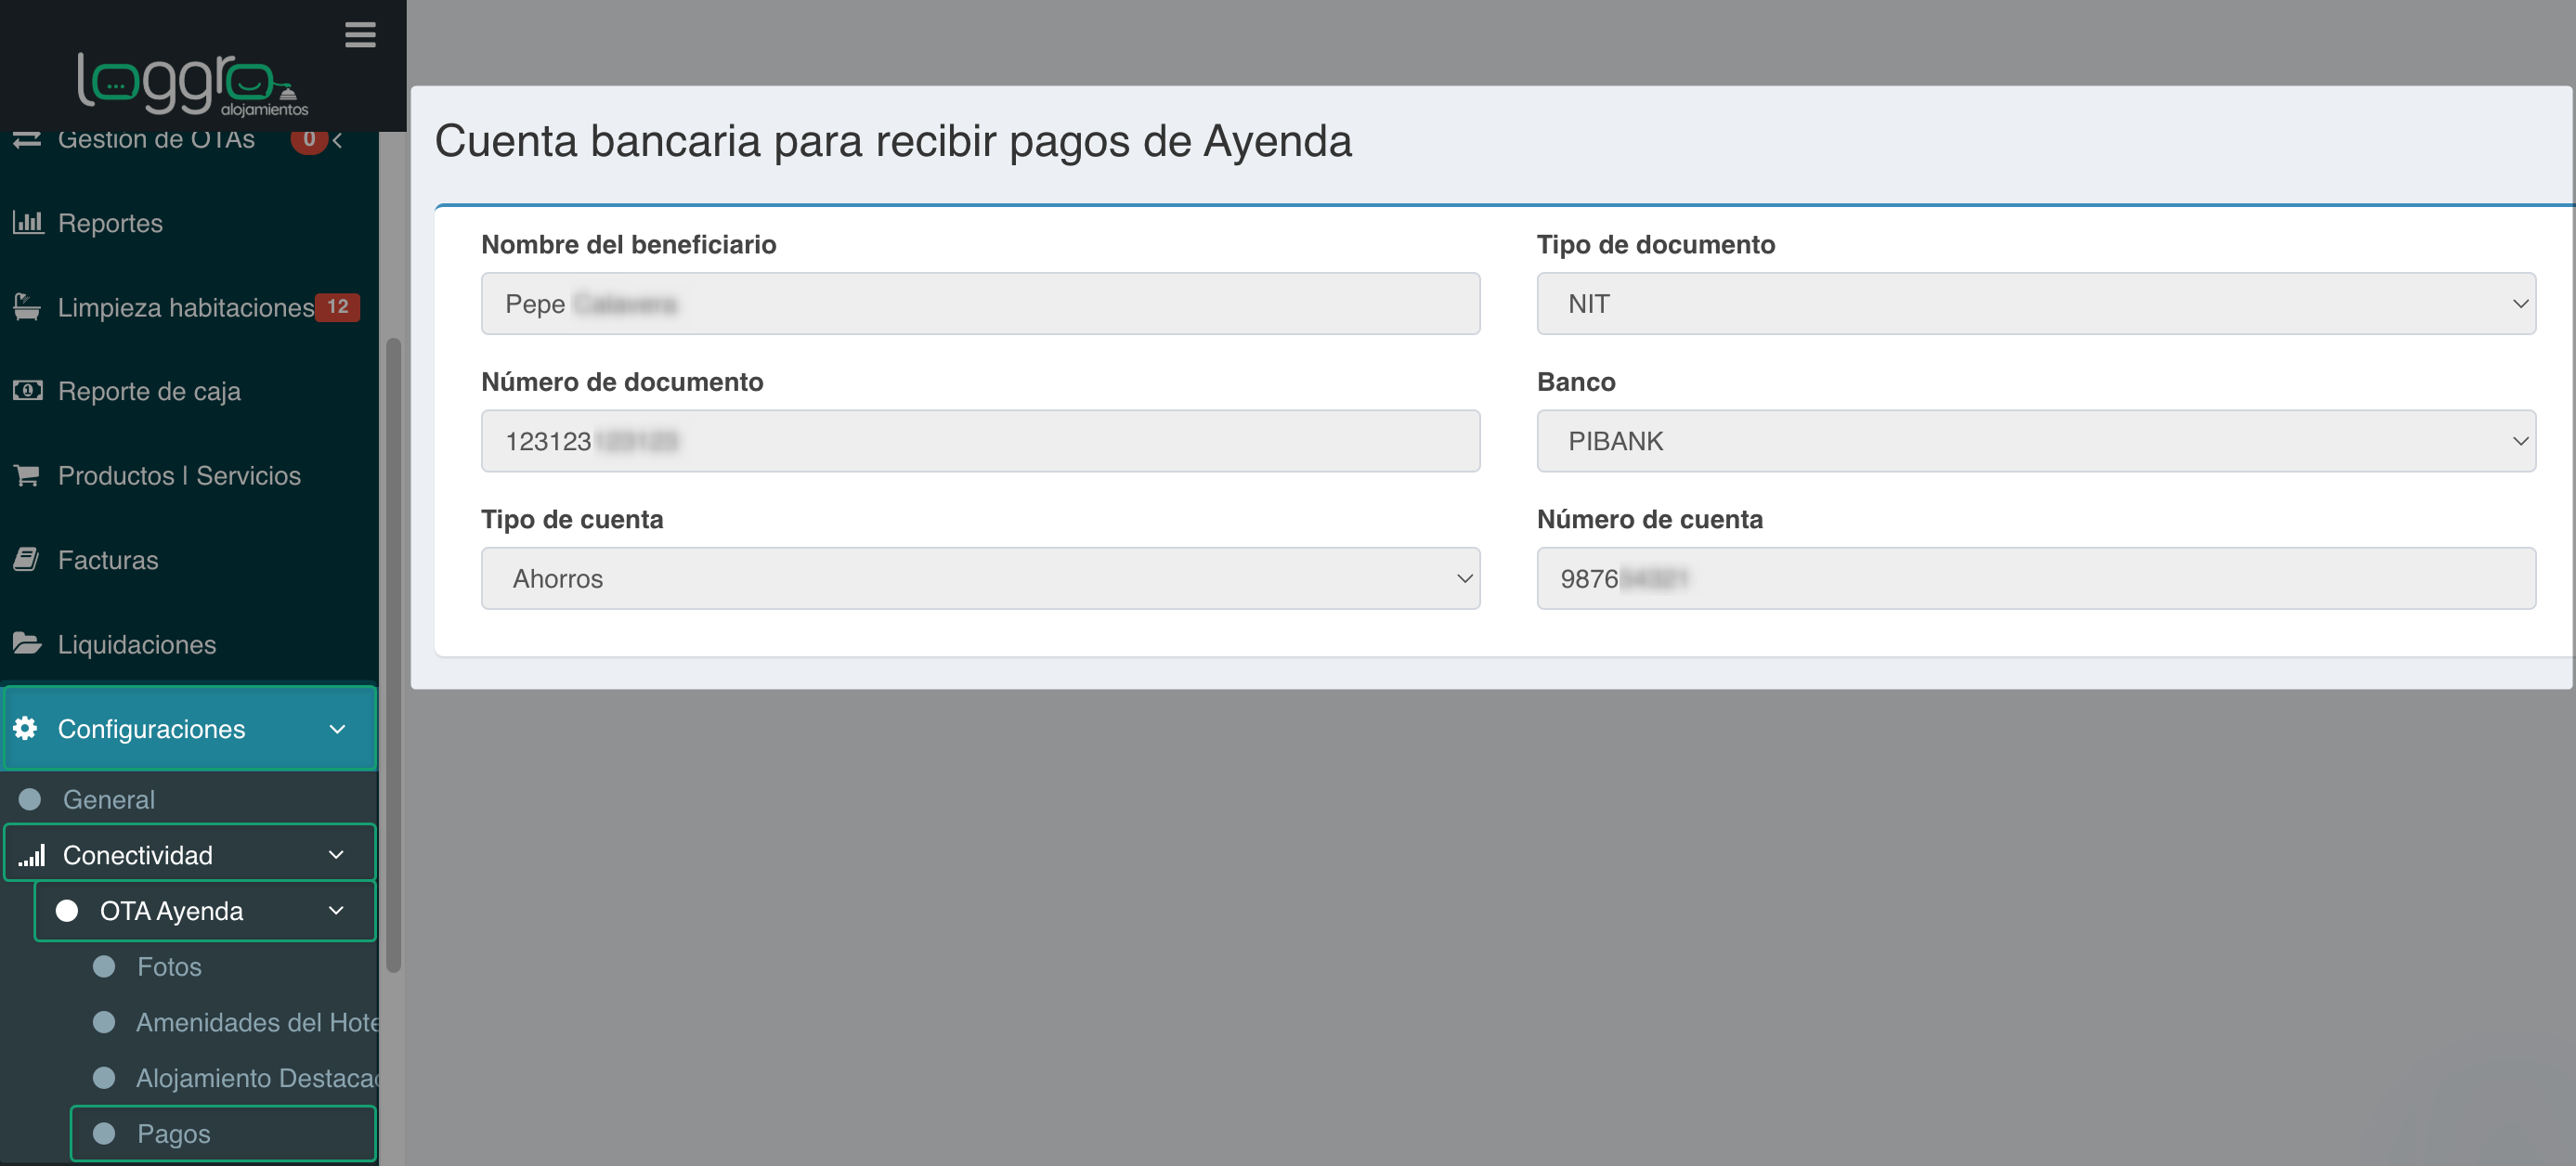Click the Configuraciones gear icon

(26, 728)
